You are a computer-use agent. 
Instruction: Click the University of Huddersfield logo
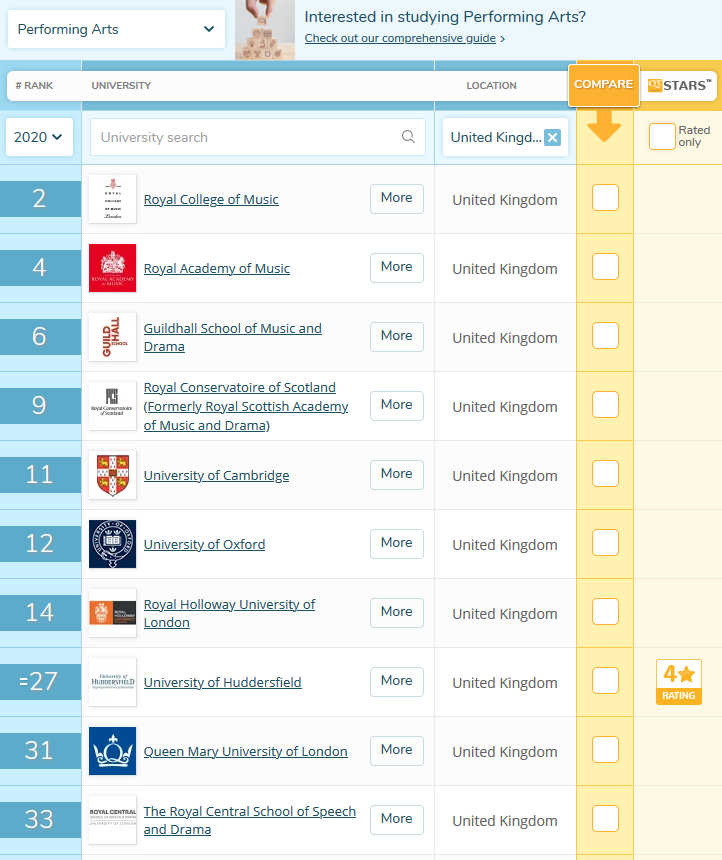coord(112,682)
